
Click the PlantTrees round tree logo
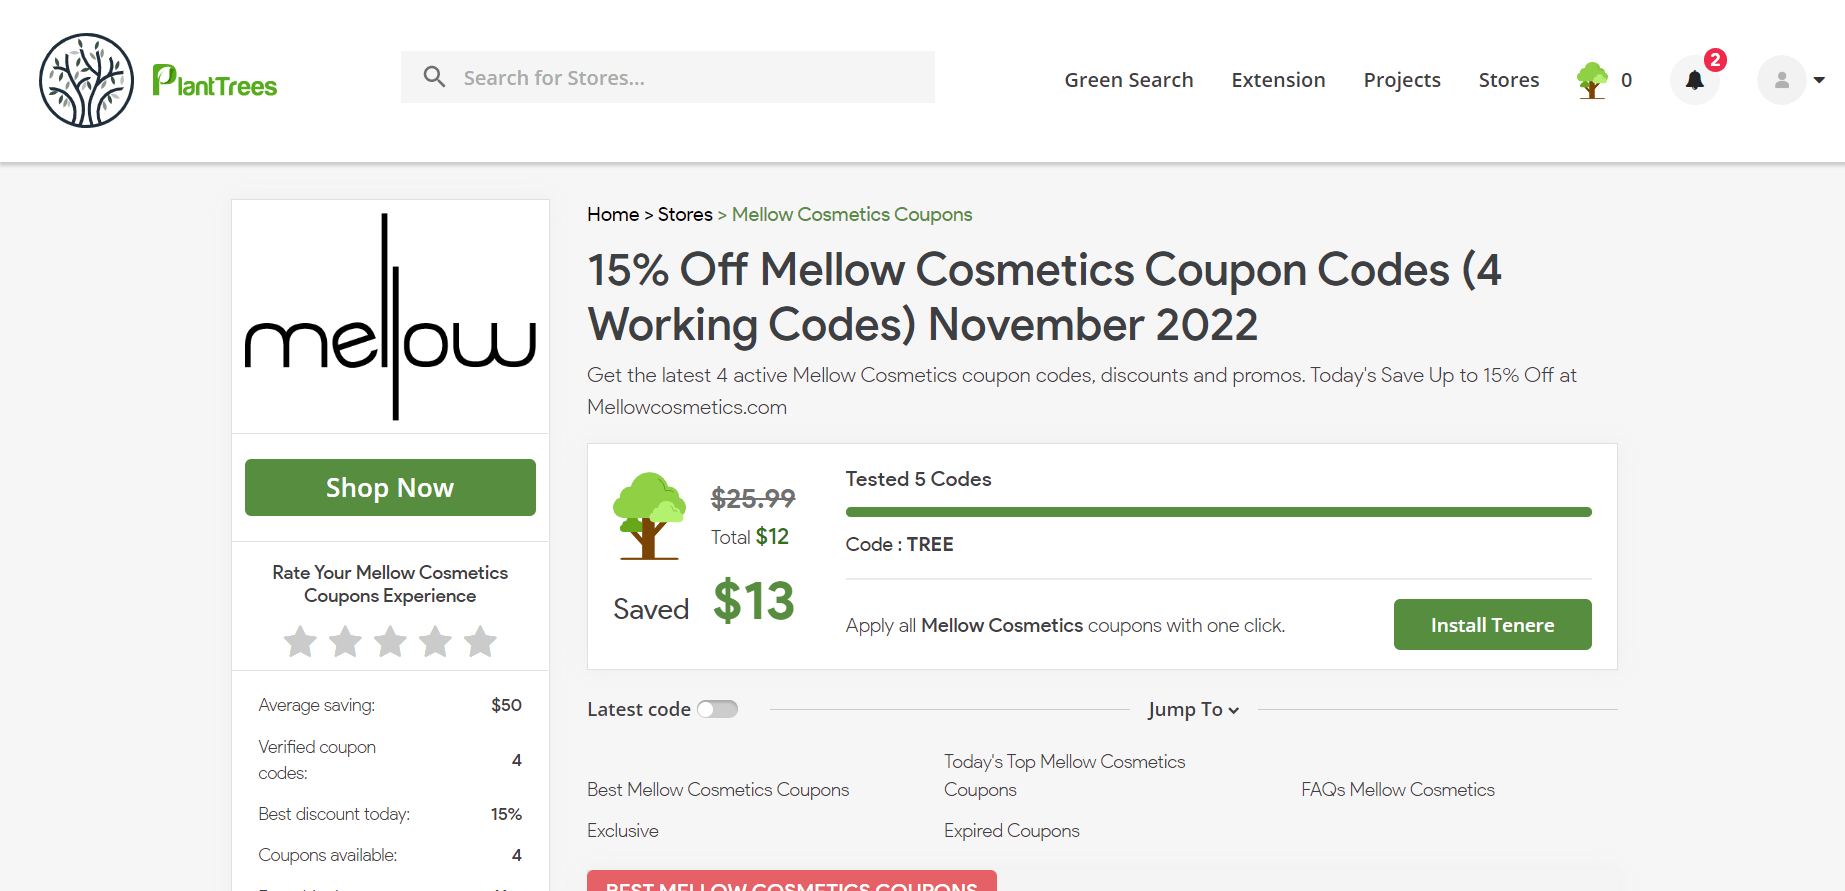[86, 80]
